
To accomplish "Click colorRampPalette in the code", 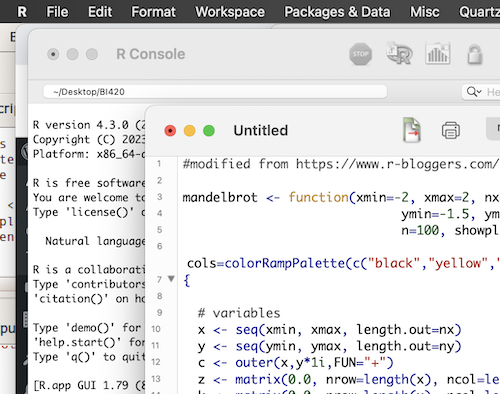I will [x=284, y=263].
